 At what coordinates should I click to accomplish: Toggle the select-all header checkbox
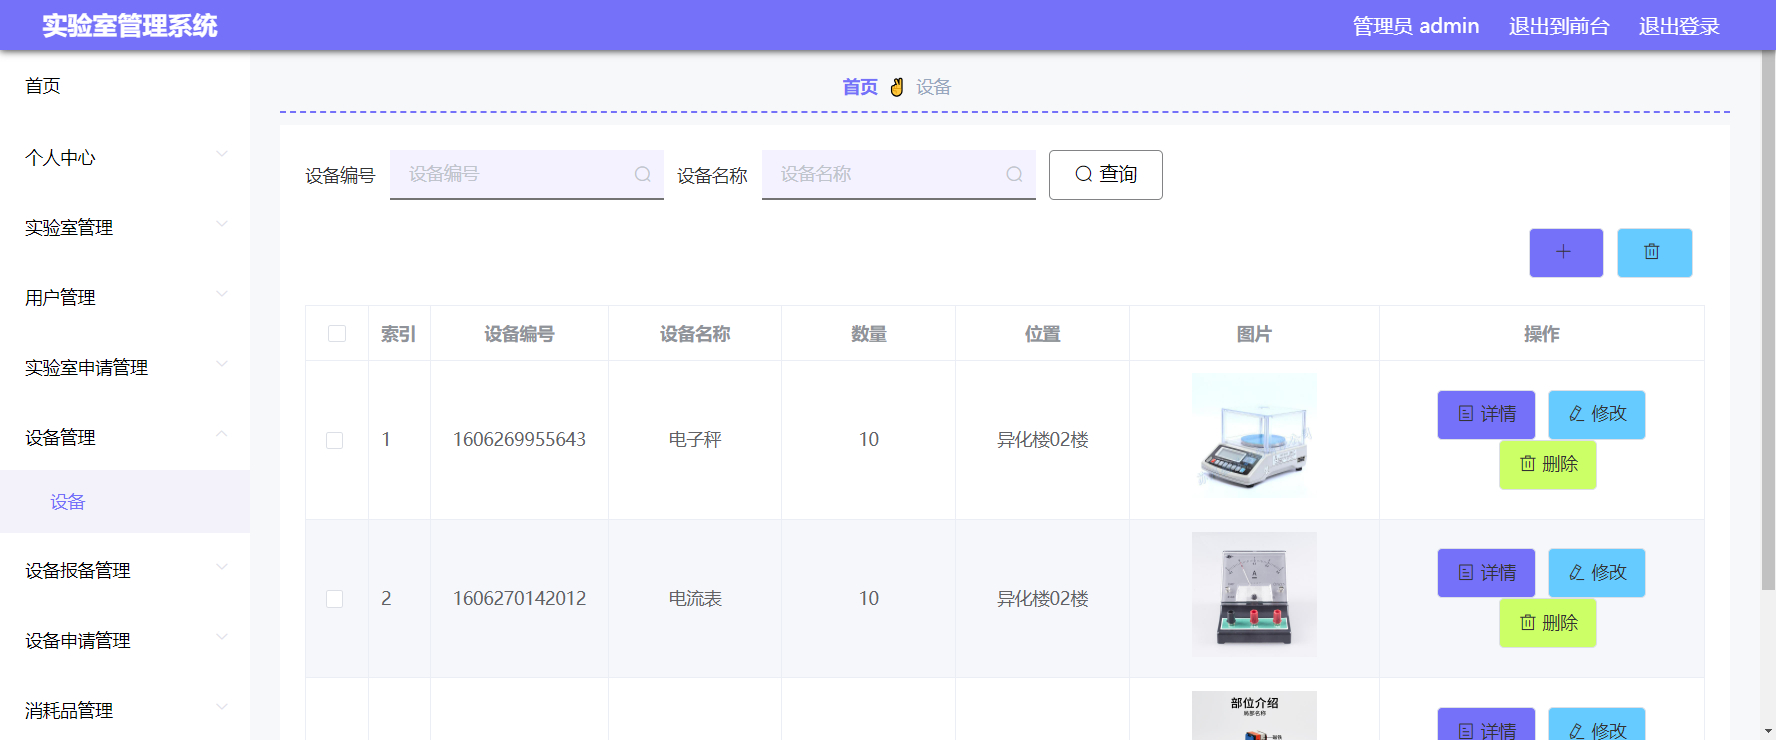[x=337, y=333]
